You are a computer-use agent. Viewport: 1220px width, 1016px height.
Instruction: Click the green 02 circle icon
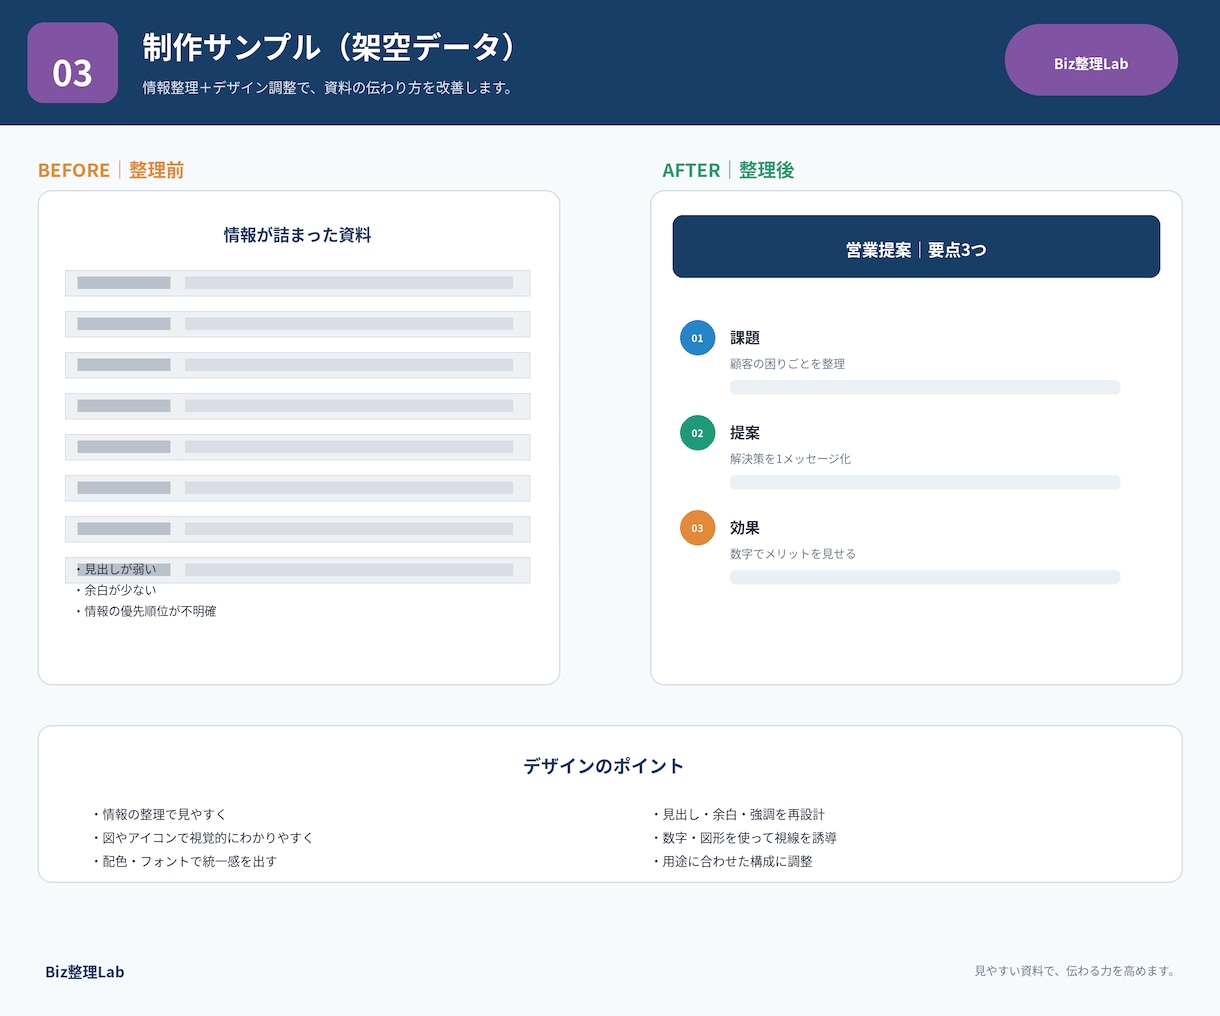pyautogui.click(x=697, y=433)
